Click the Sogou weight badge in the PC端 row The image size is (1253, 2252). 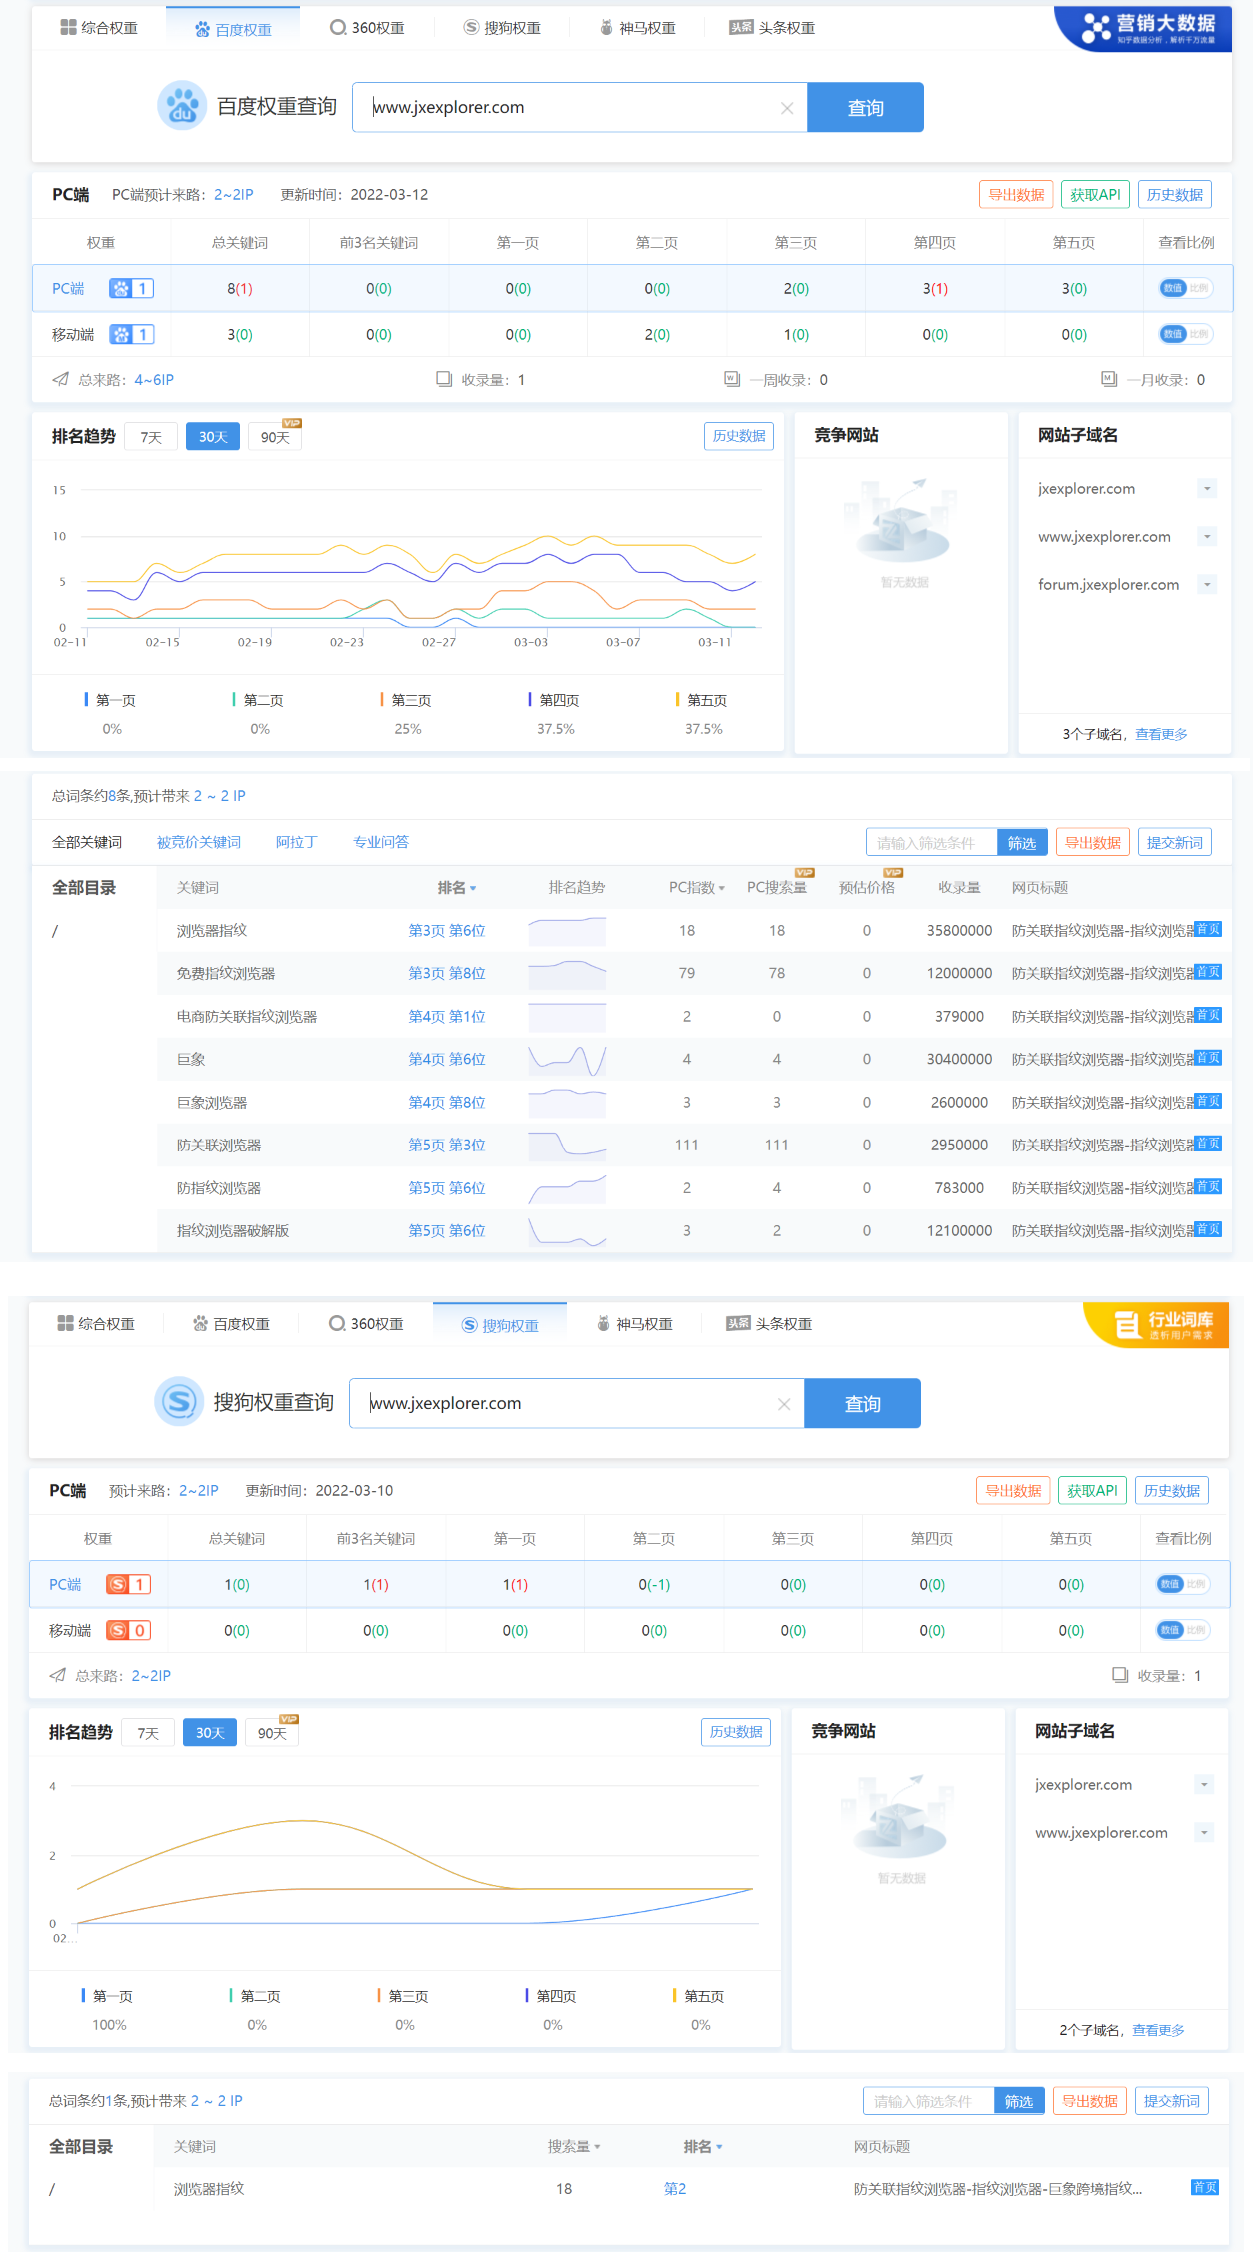pyautogui.click(x=128, y=1585)
